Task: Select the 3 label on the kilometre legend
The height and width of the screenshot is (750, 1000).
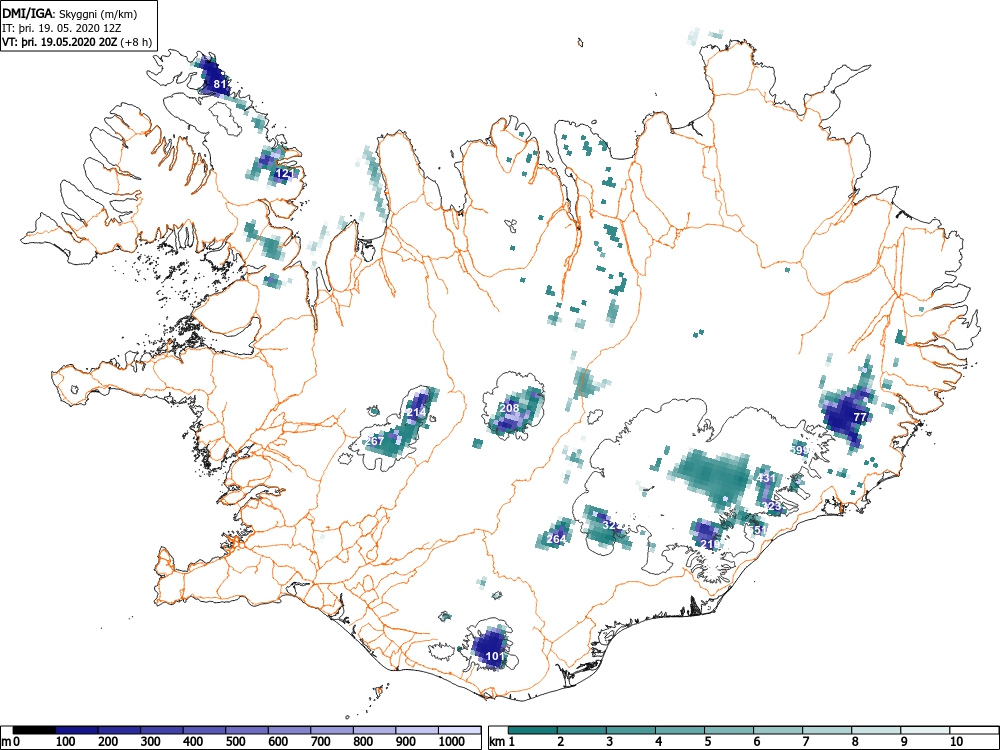Action: click(610, 742)
